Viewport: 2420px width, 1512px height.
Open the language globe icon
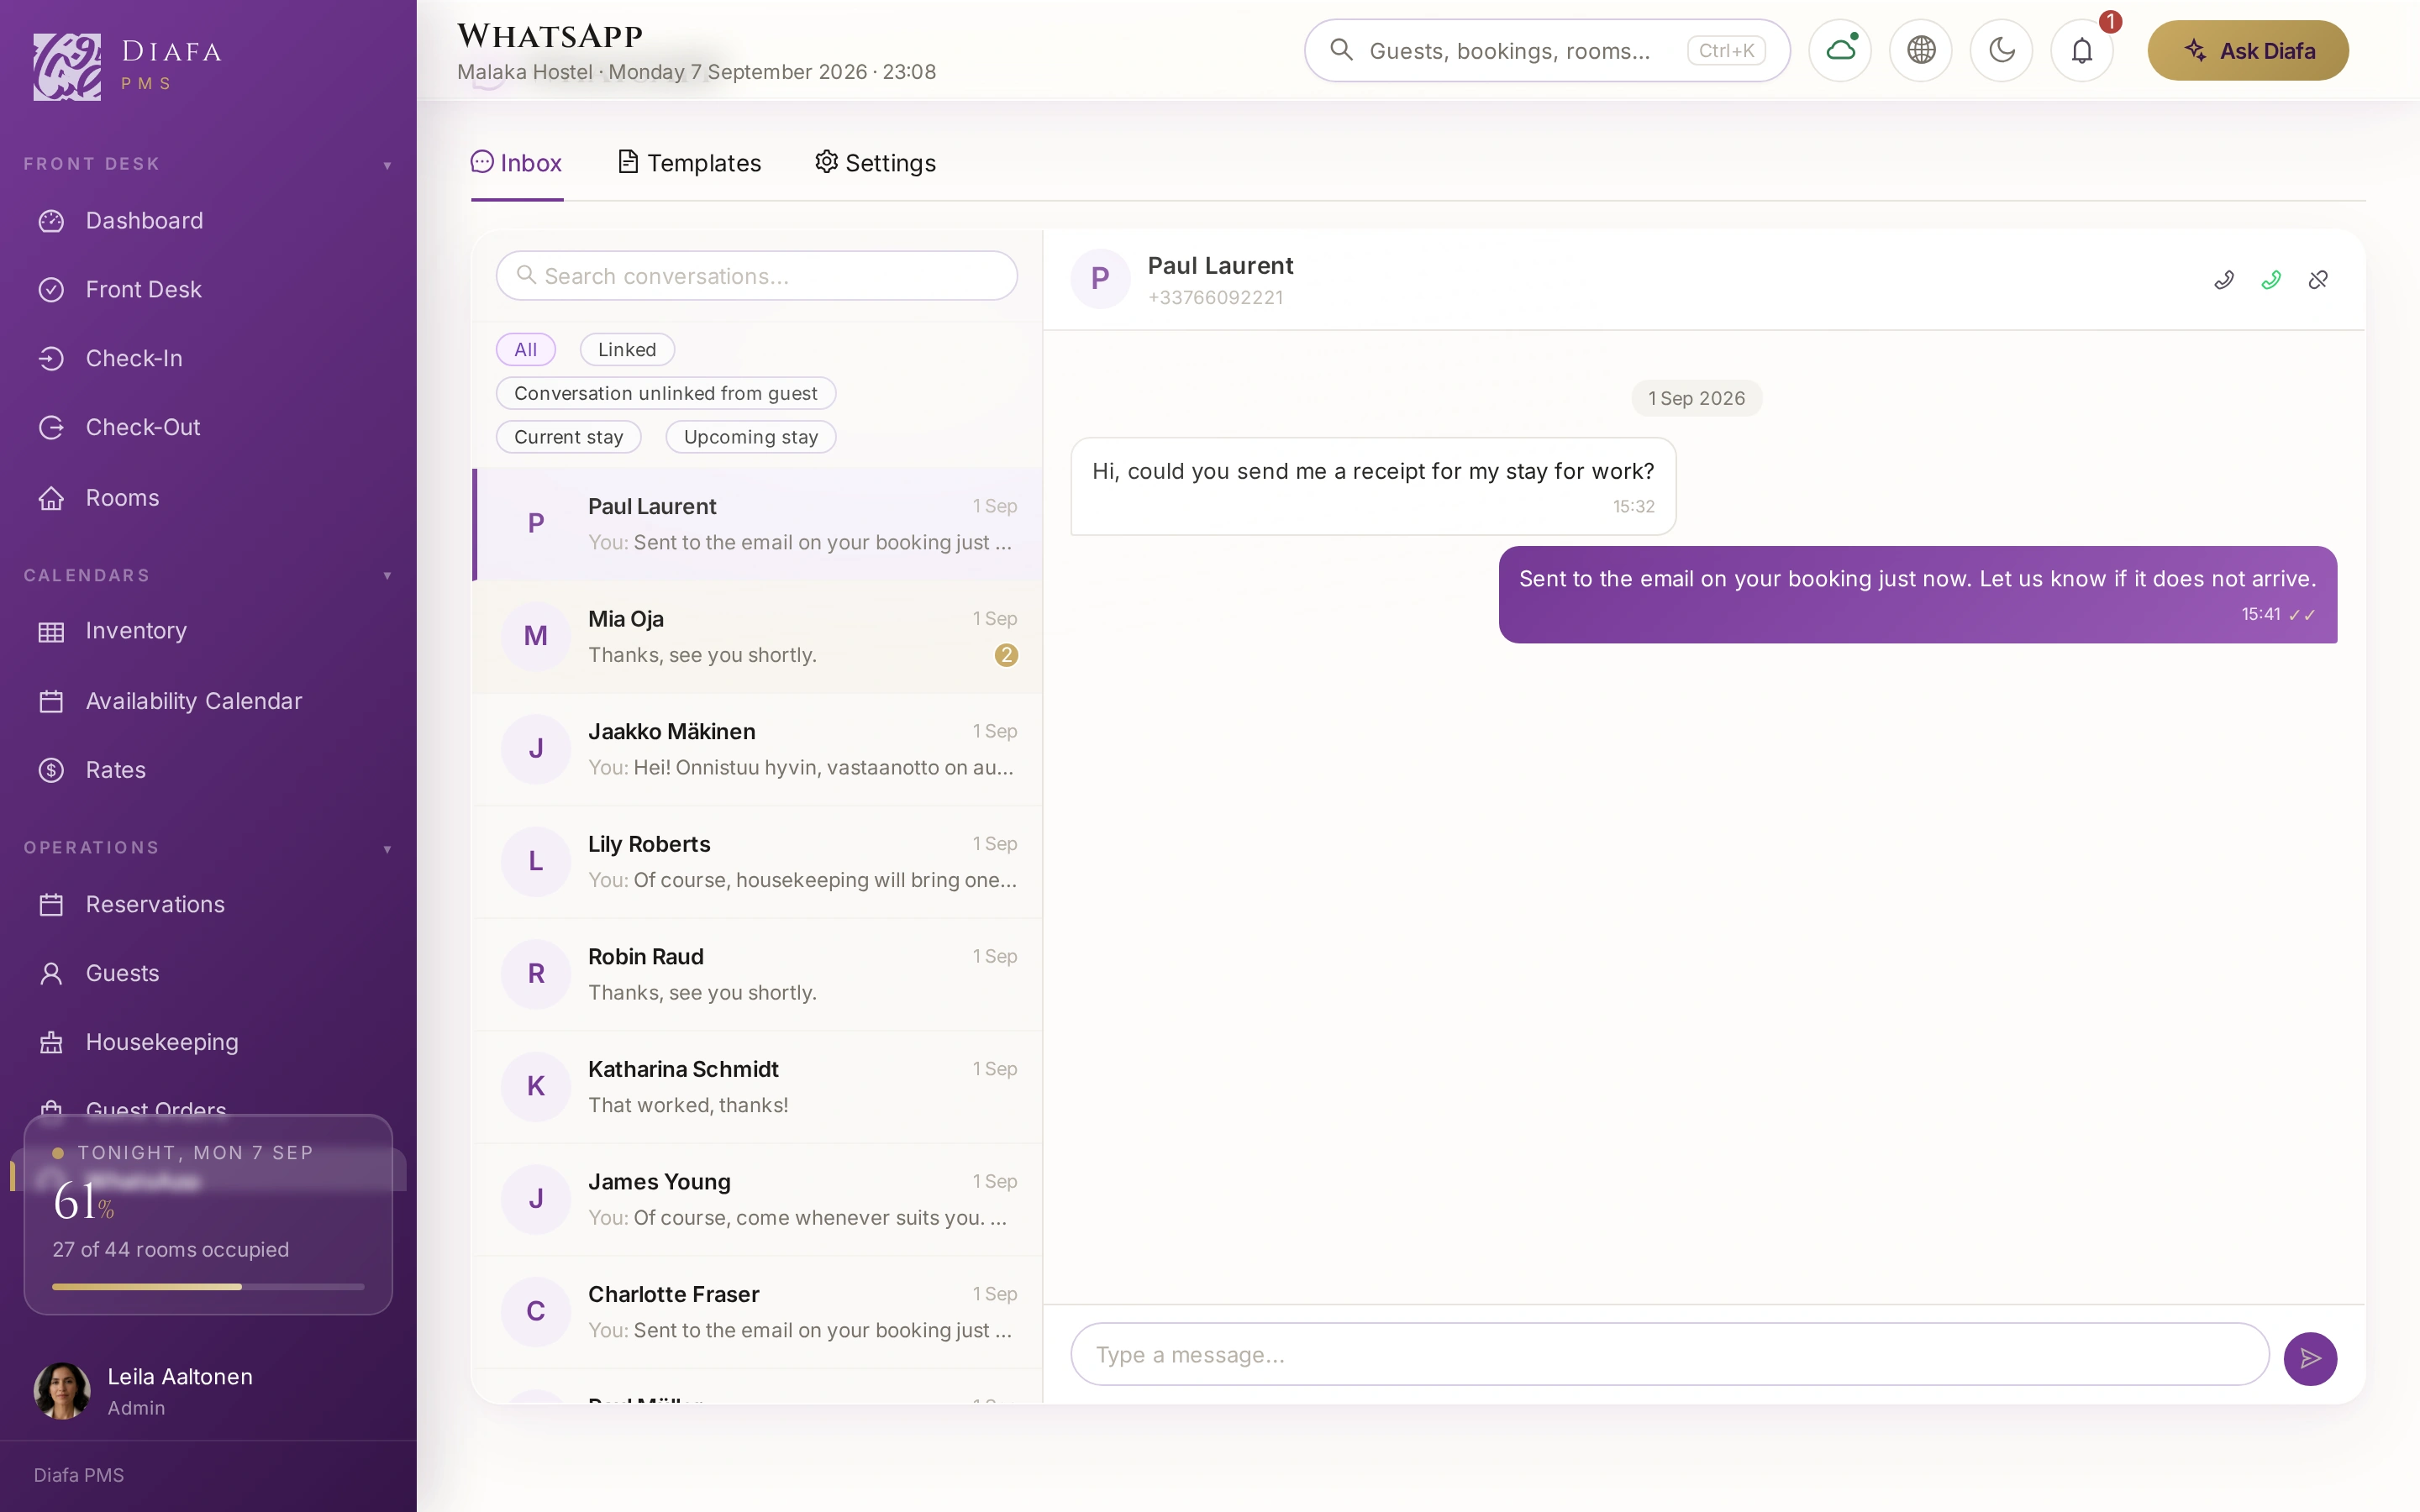(1921, 50)
